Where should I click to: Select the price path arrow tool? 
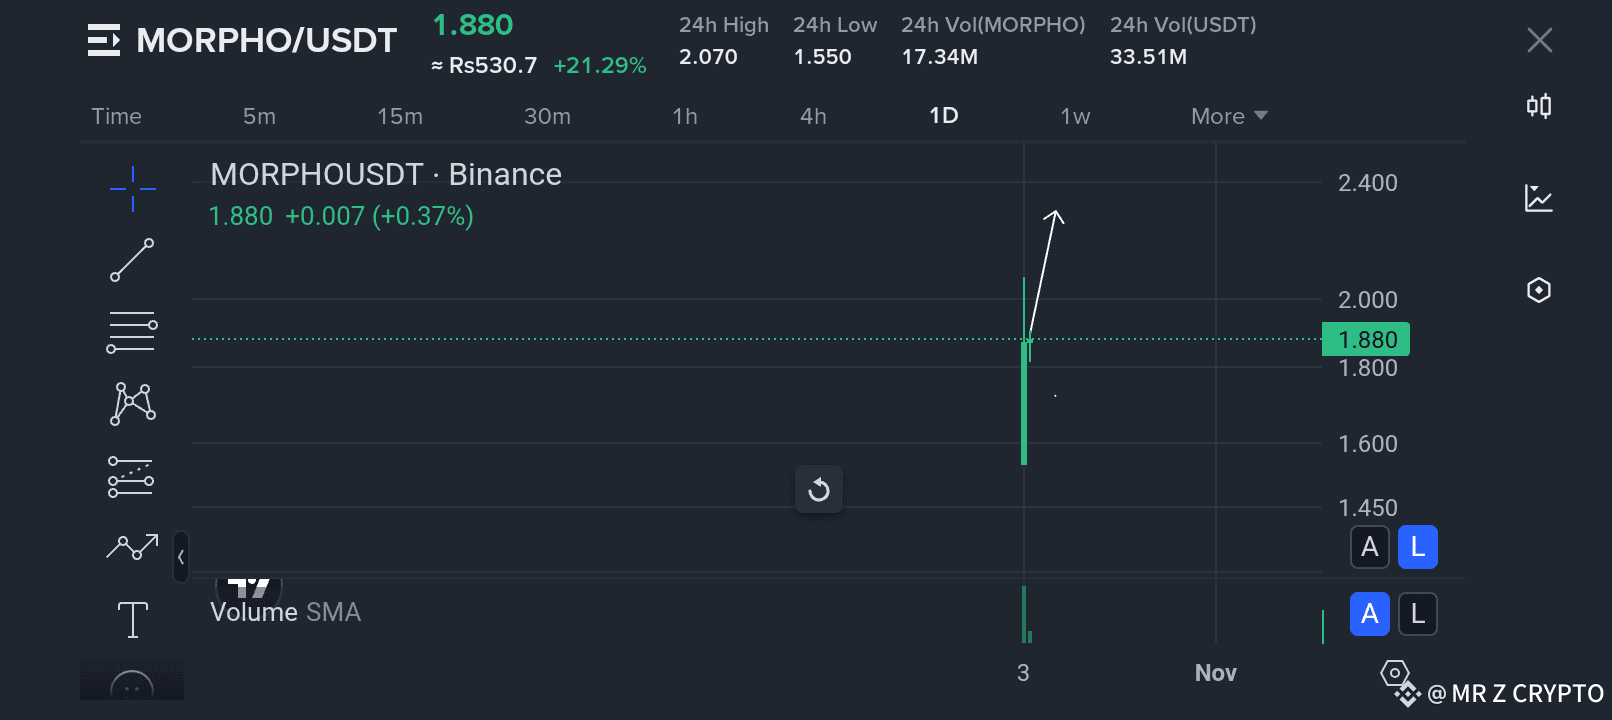coord(132,546)
